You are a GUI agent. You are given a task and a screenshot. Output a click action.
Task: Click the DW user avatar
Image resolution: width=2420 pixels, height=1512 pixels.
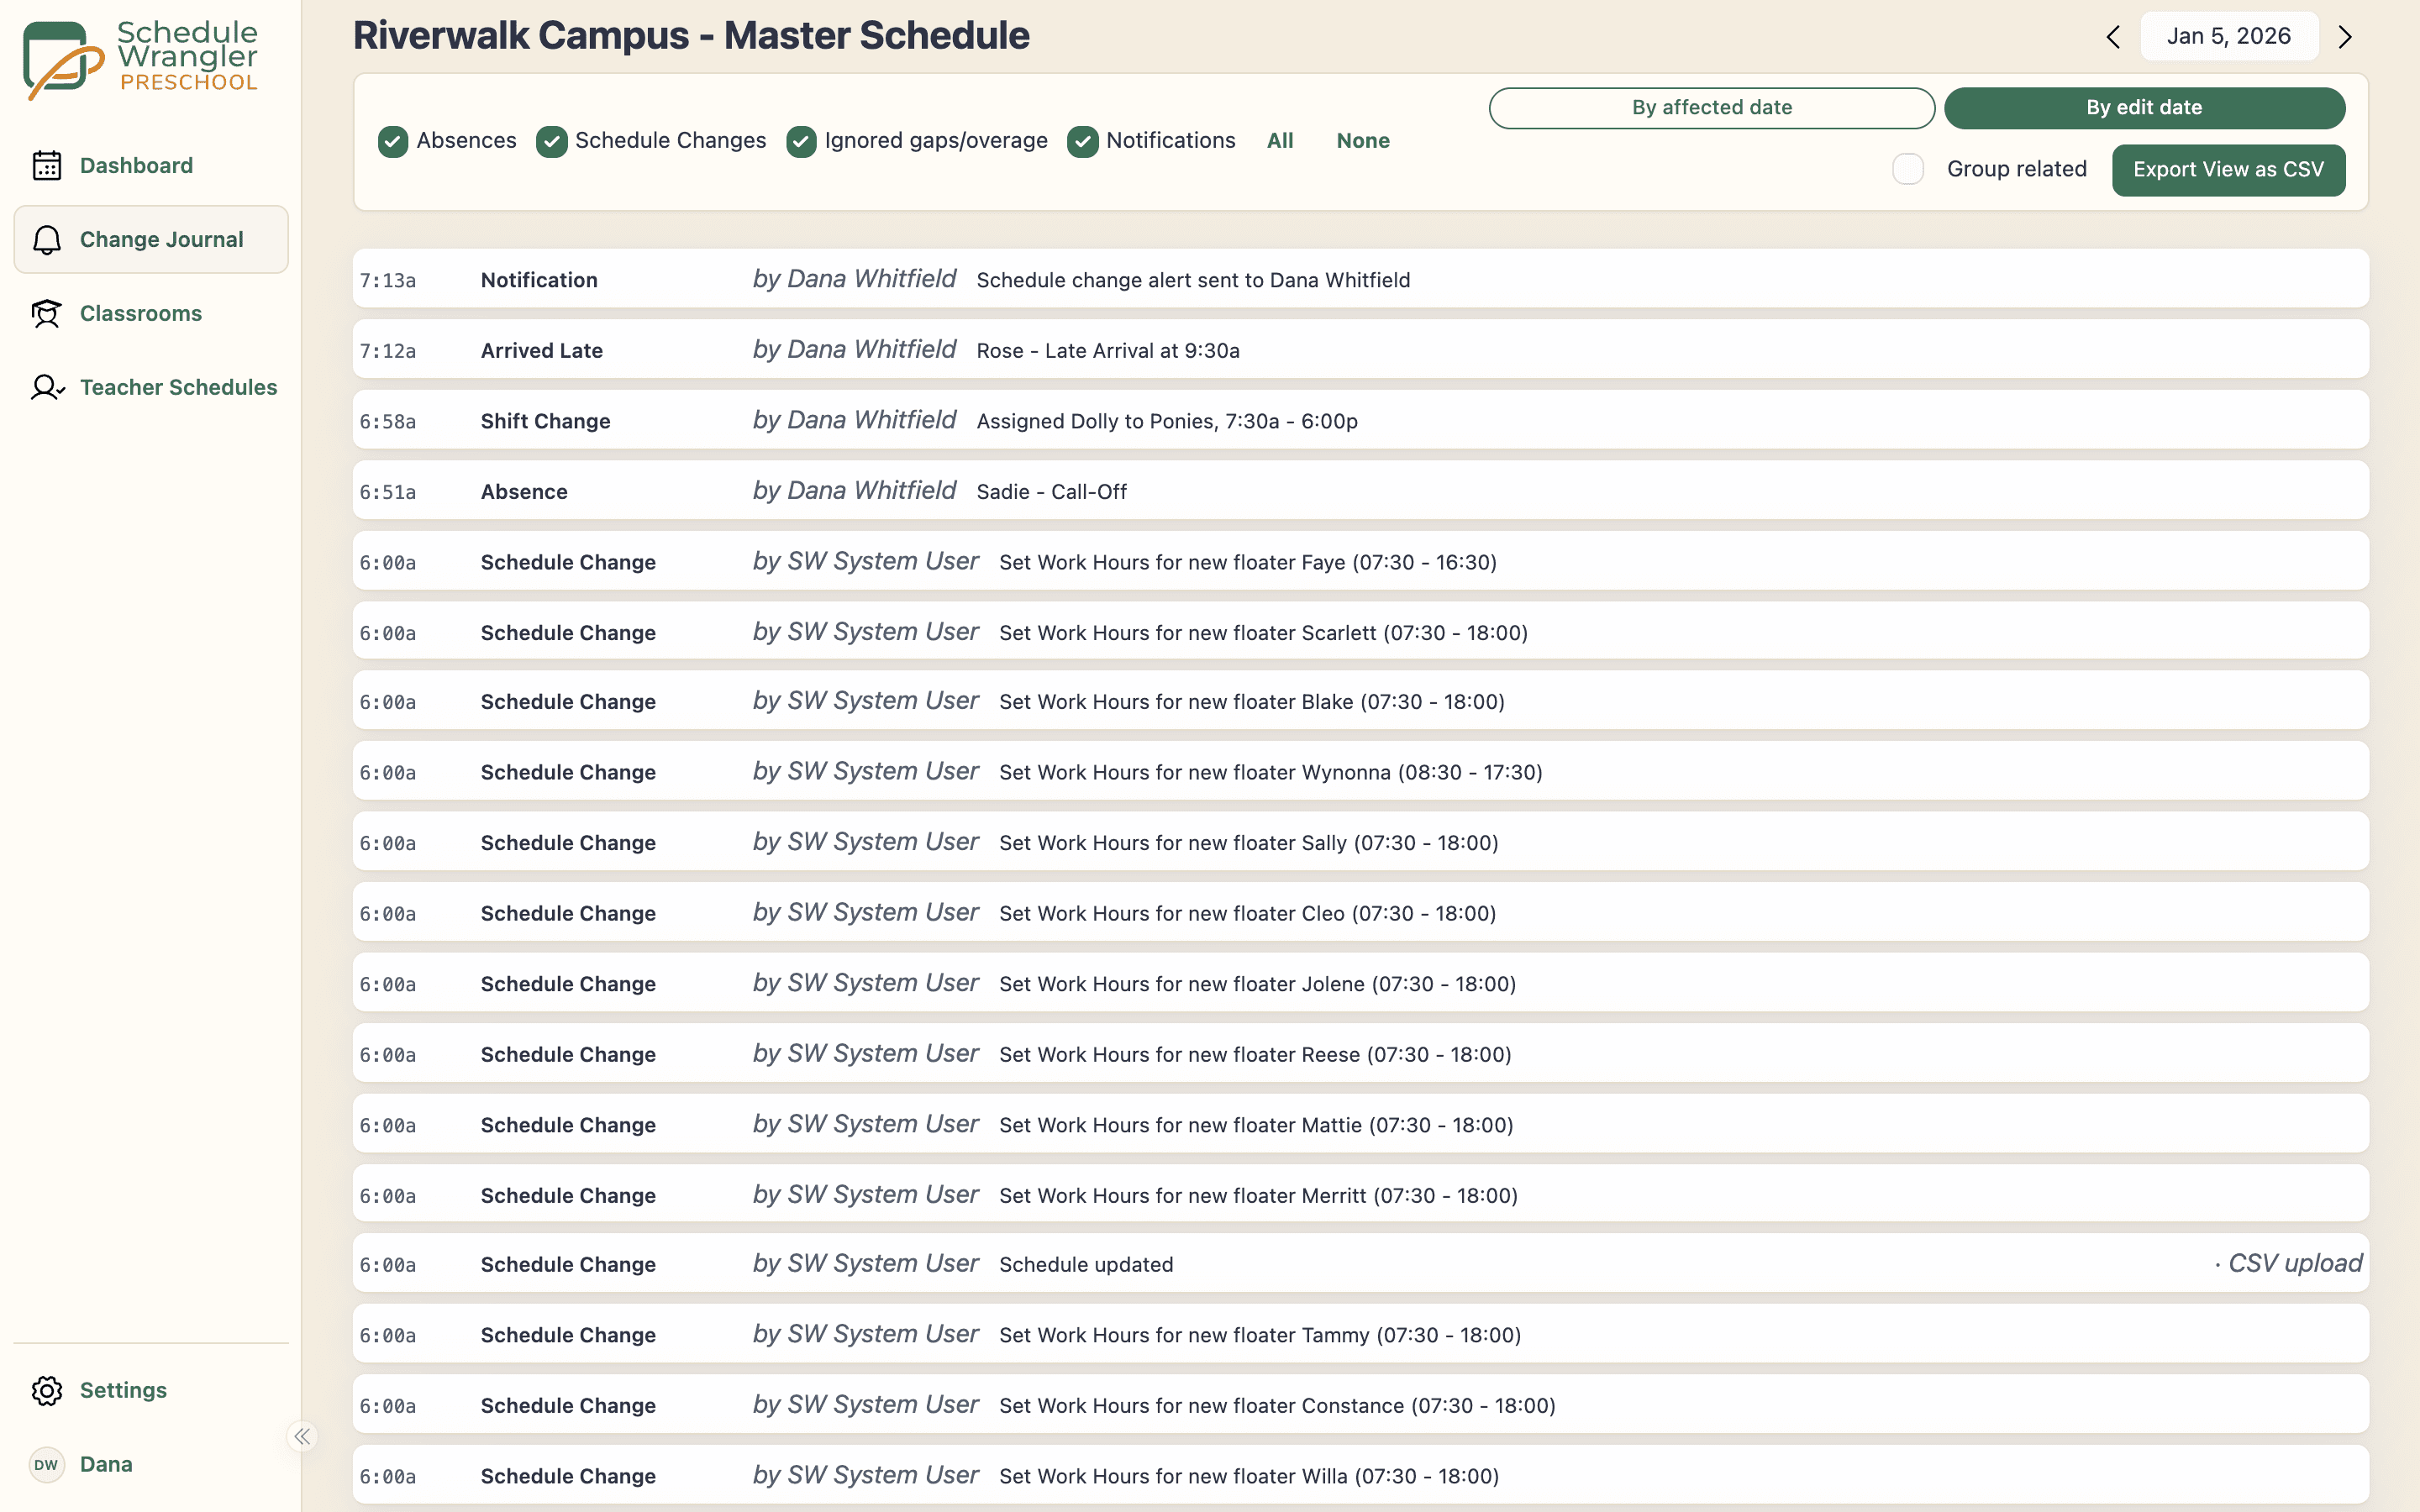[x=47, y=1464]
